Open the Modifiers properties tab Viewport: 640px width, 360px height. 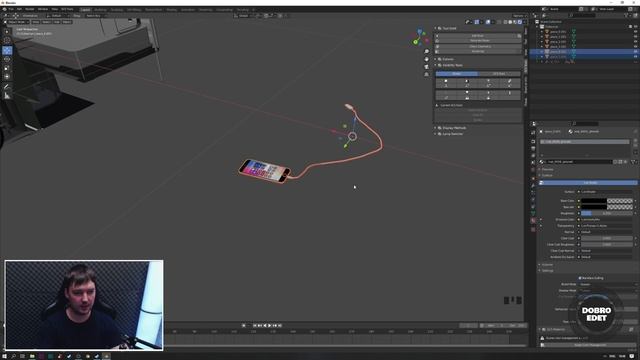pyautogui.click(x=533, y=186)
